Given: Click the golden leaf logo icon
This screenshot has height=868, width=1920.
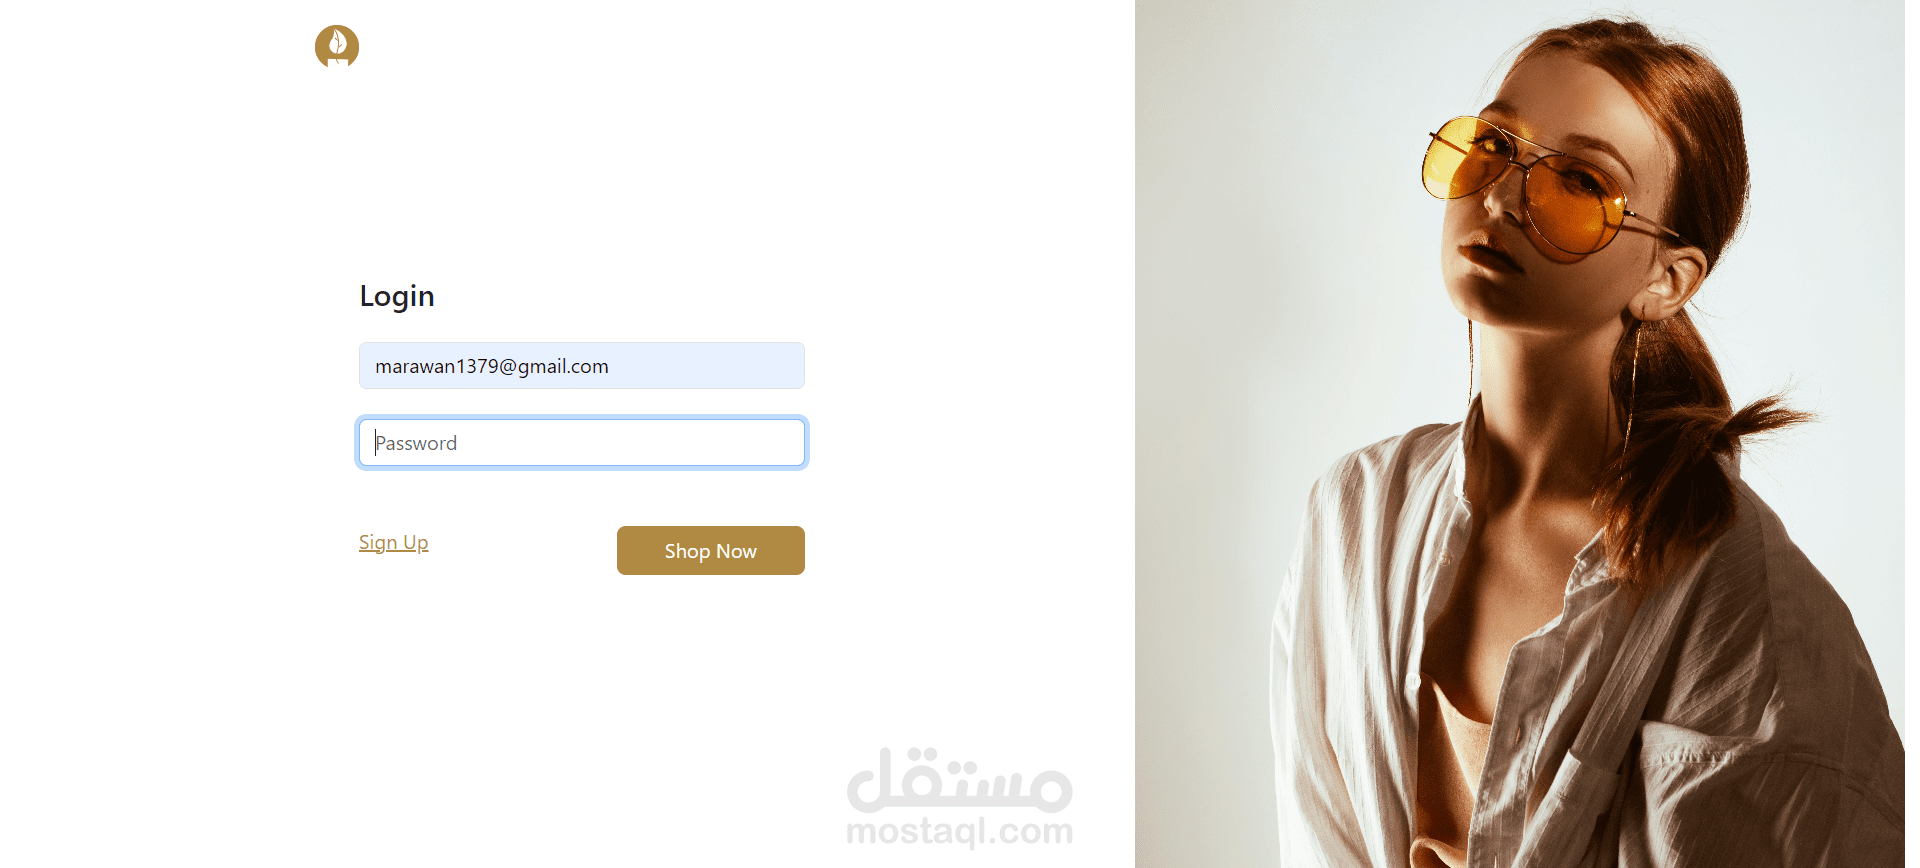Looking at the screenshot, I should coord(337,46).
